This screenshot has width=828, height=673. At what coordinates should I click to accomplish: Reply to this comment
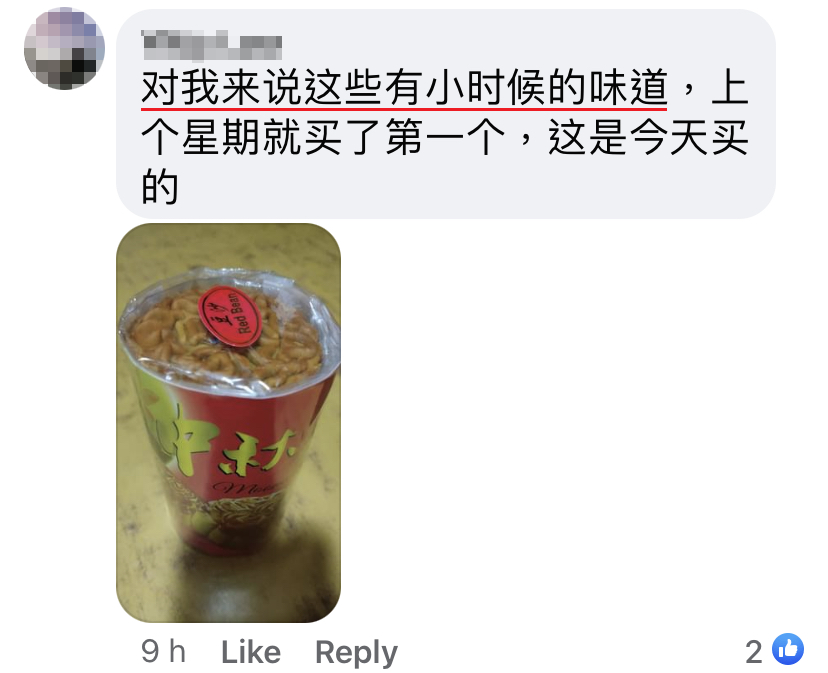(356, 652)
